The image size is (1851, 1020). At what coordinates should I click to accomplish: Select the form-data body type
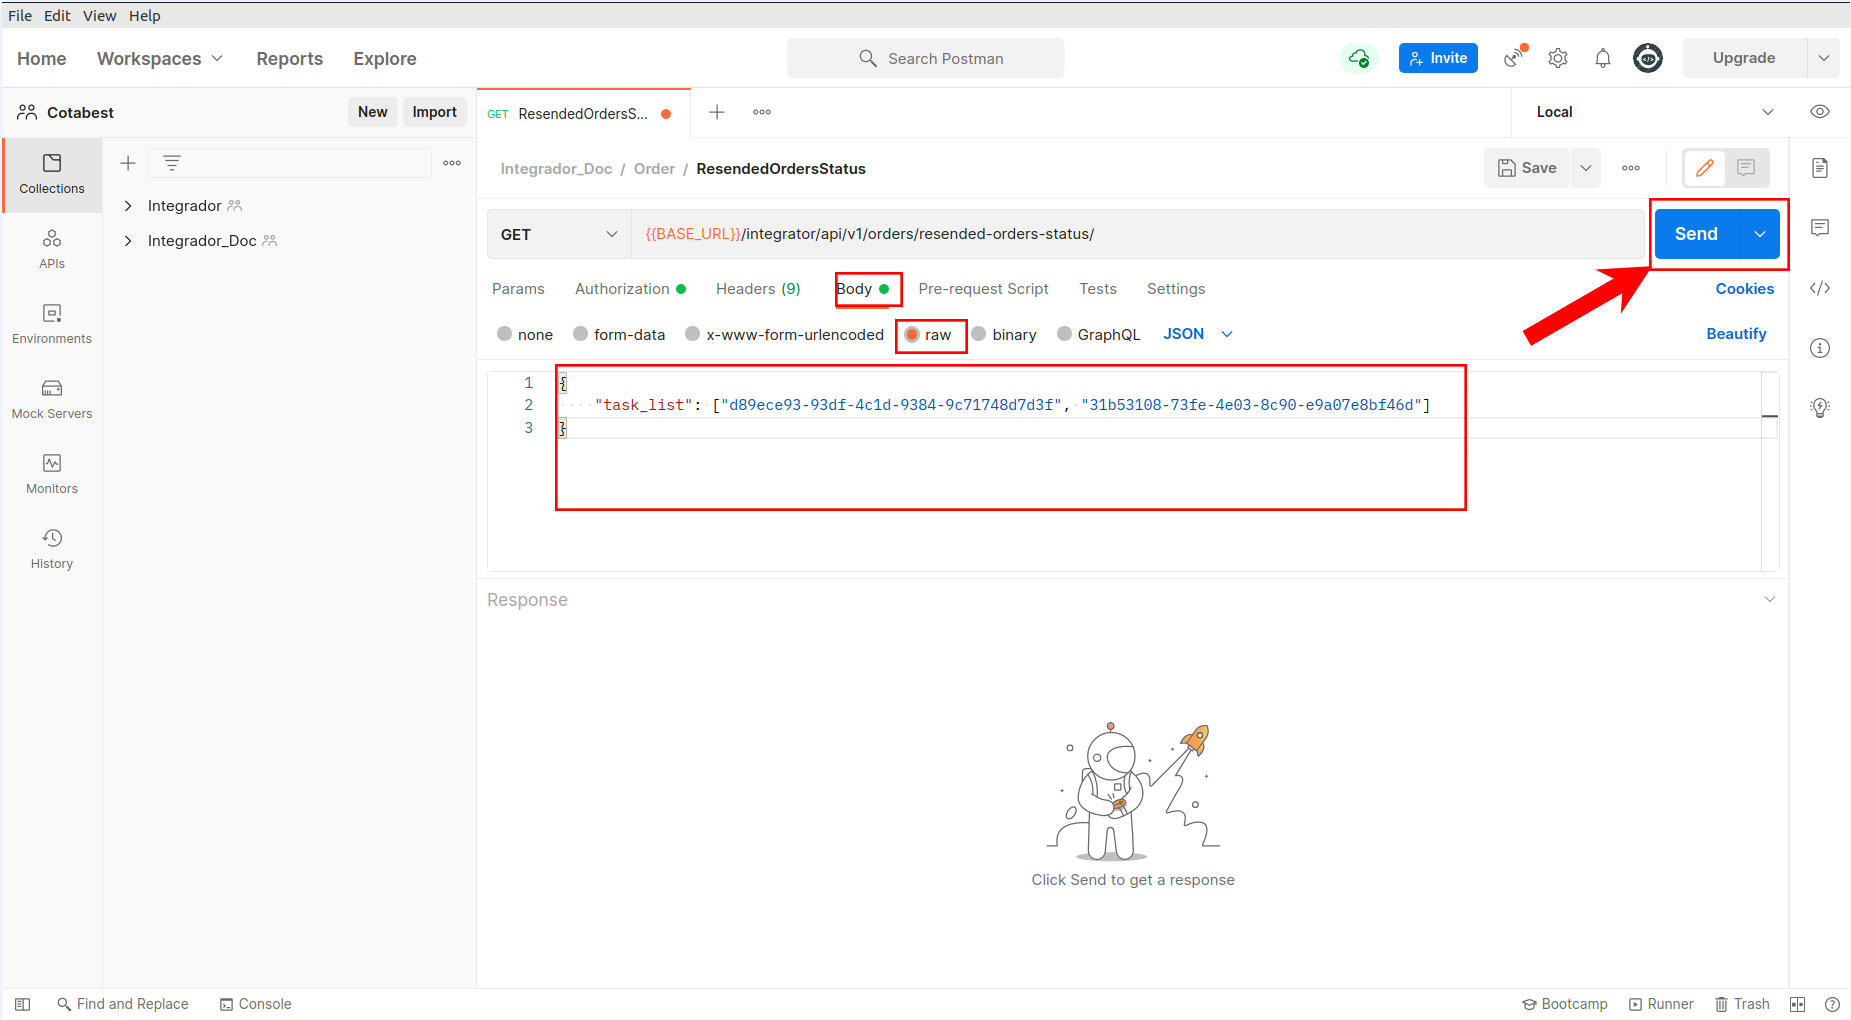point(580,334)
